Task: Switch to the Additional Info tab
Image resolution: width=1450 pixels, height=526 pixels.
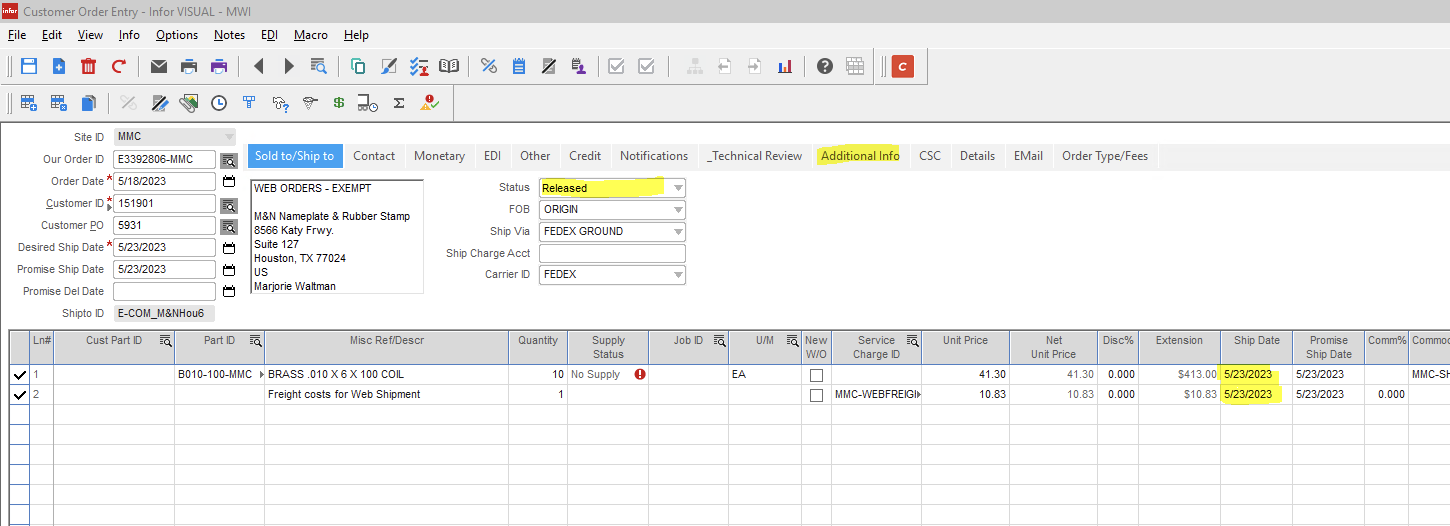Action: 860,156
